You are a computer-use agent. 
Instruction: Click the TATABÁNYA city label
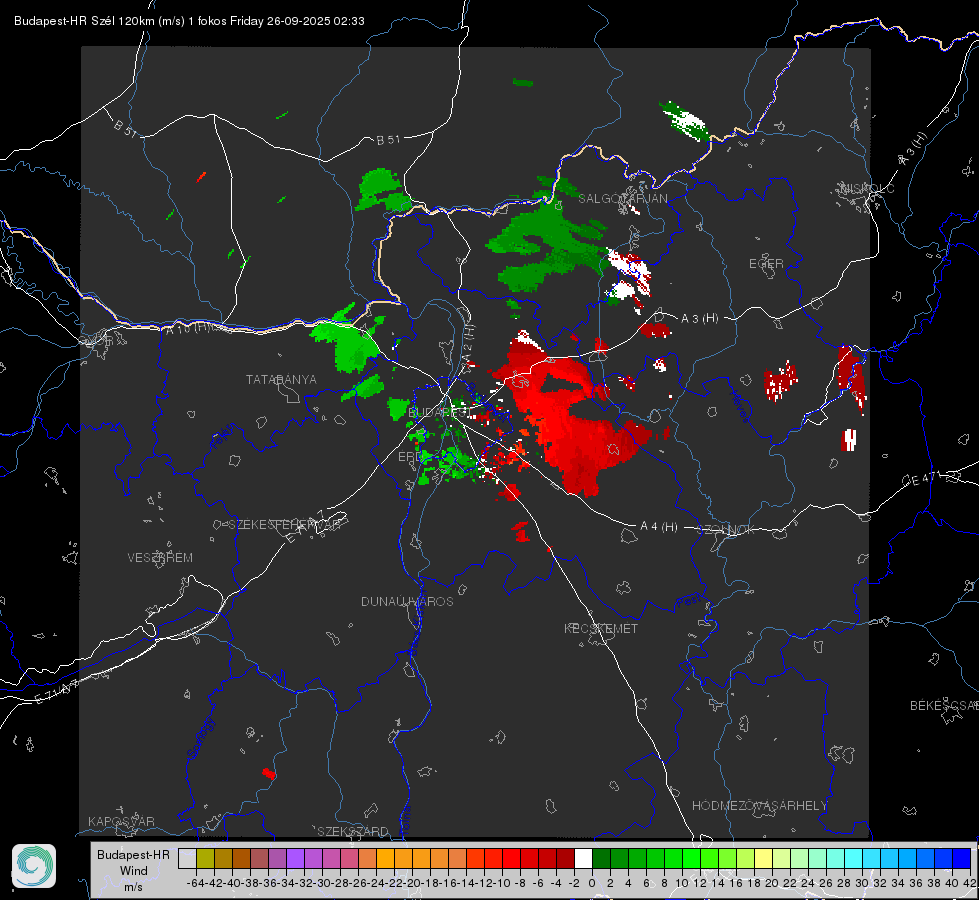(x=281, y=379)
